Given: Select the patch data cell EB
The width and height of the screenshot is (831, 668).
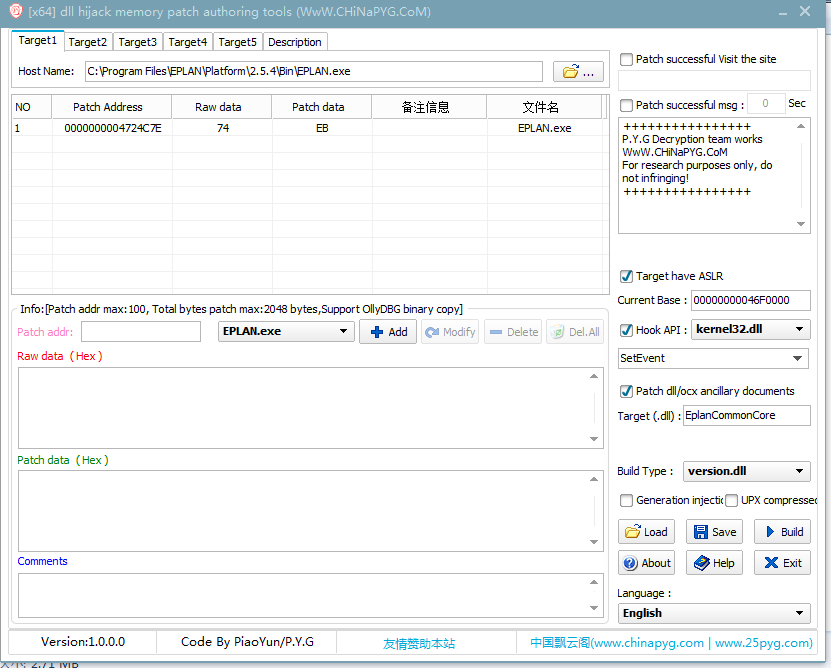Looking at the screenshot, I should (x=322, y=128).
